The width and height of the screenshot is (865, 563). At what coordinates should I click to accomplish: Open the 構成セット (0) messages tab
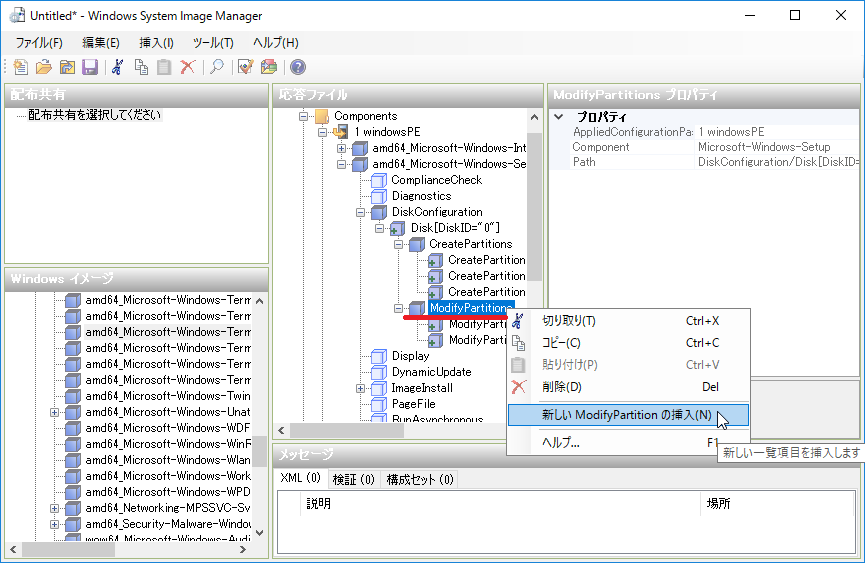419,479
